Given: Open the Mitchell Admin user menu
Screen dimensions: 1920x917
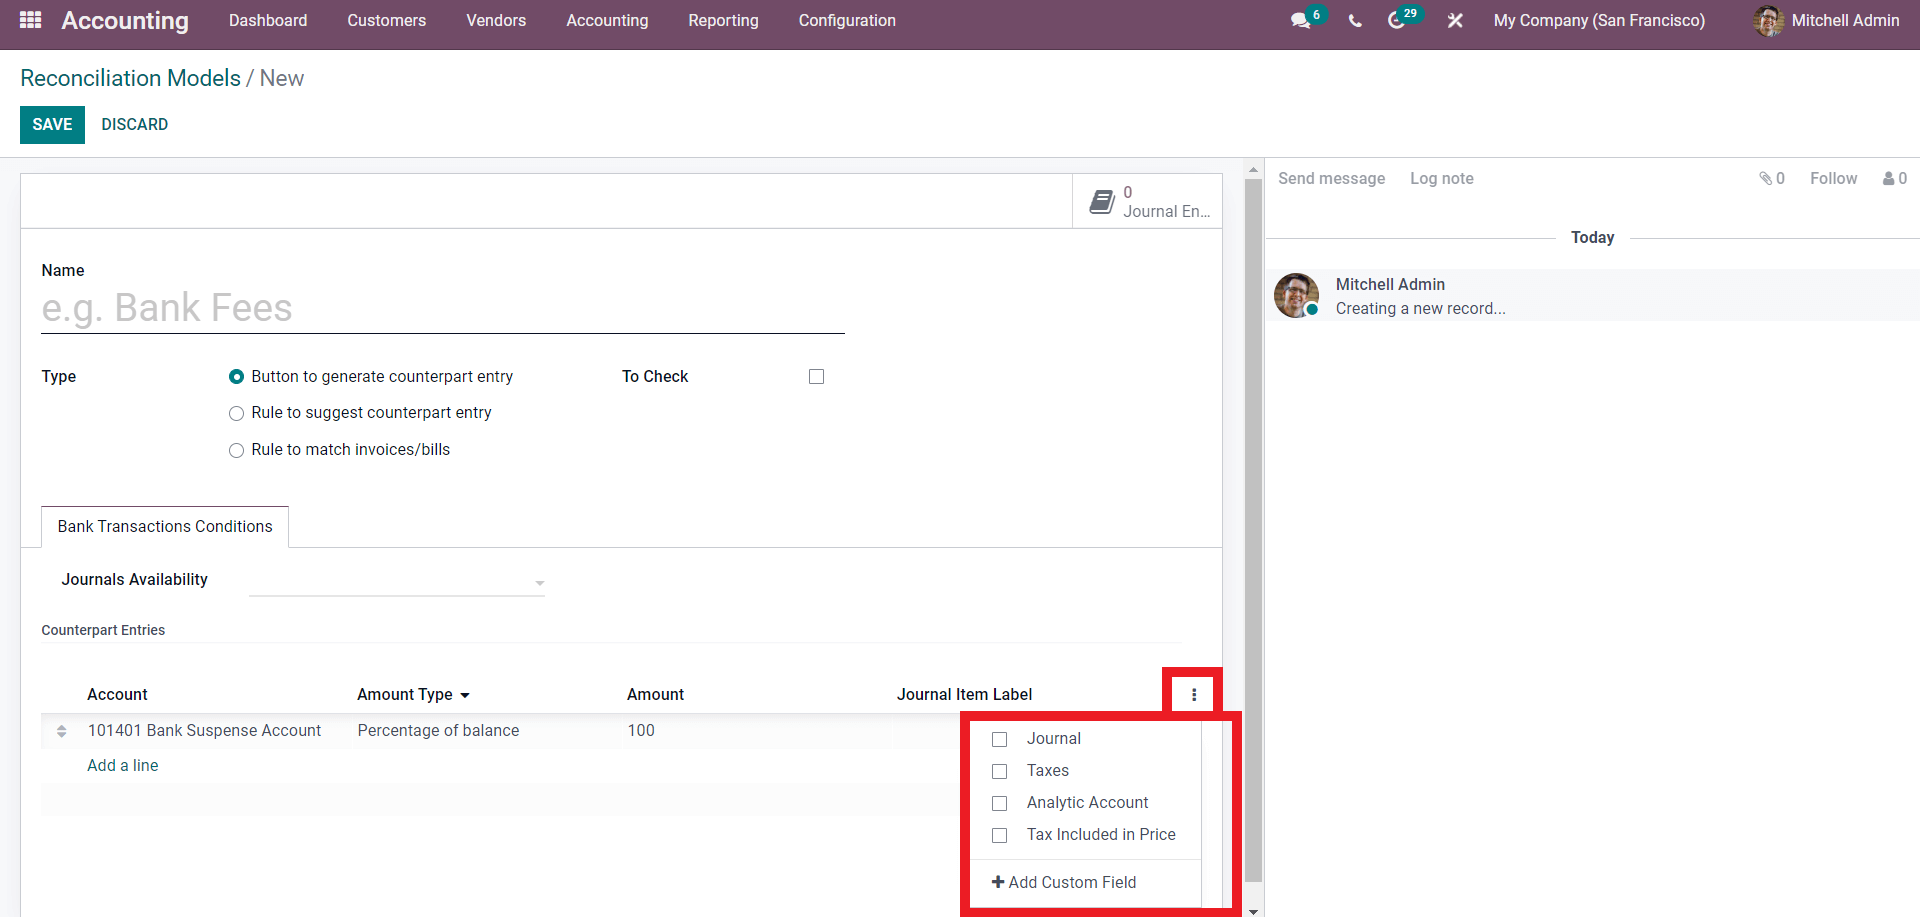Looking at the screenshot, I should coord(1826,21).
